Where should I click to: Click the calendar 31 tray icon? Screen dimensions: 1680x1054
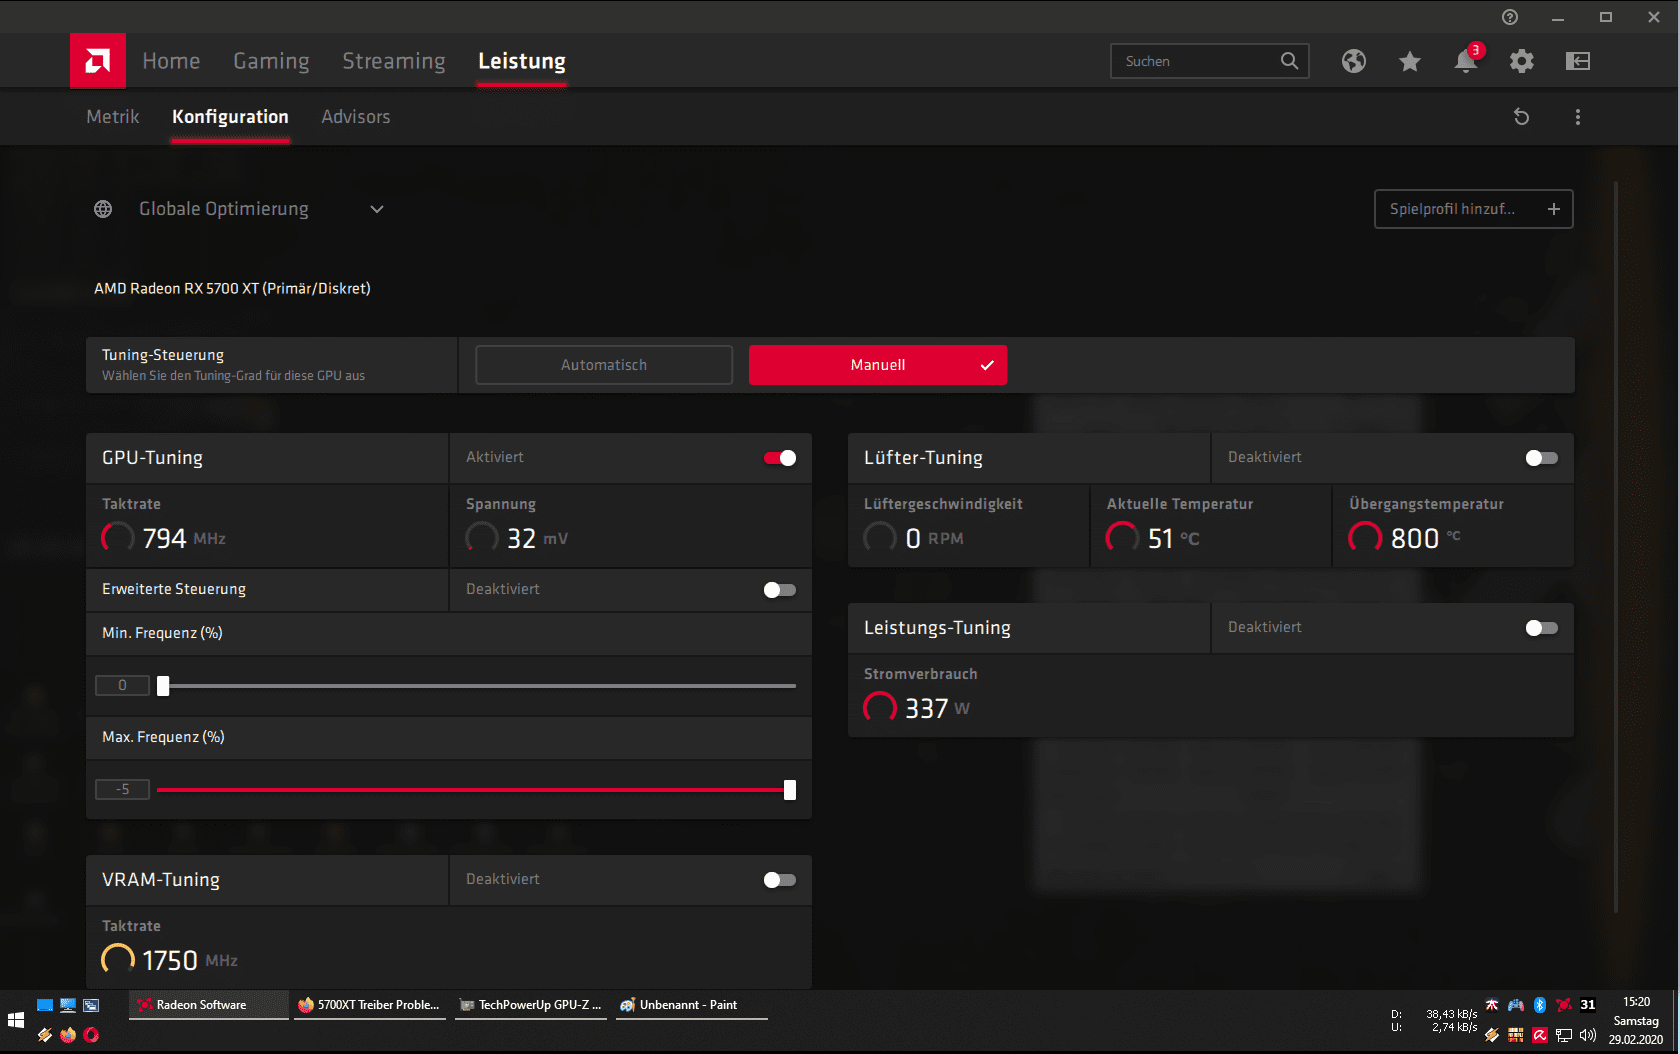click(1588, 1005)
